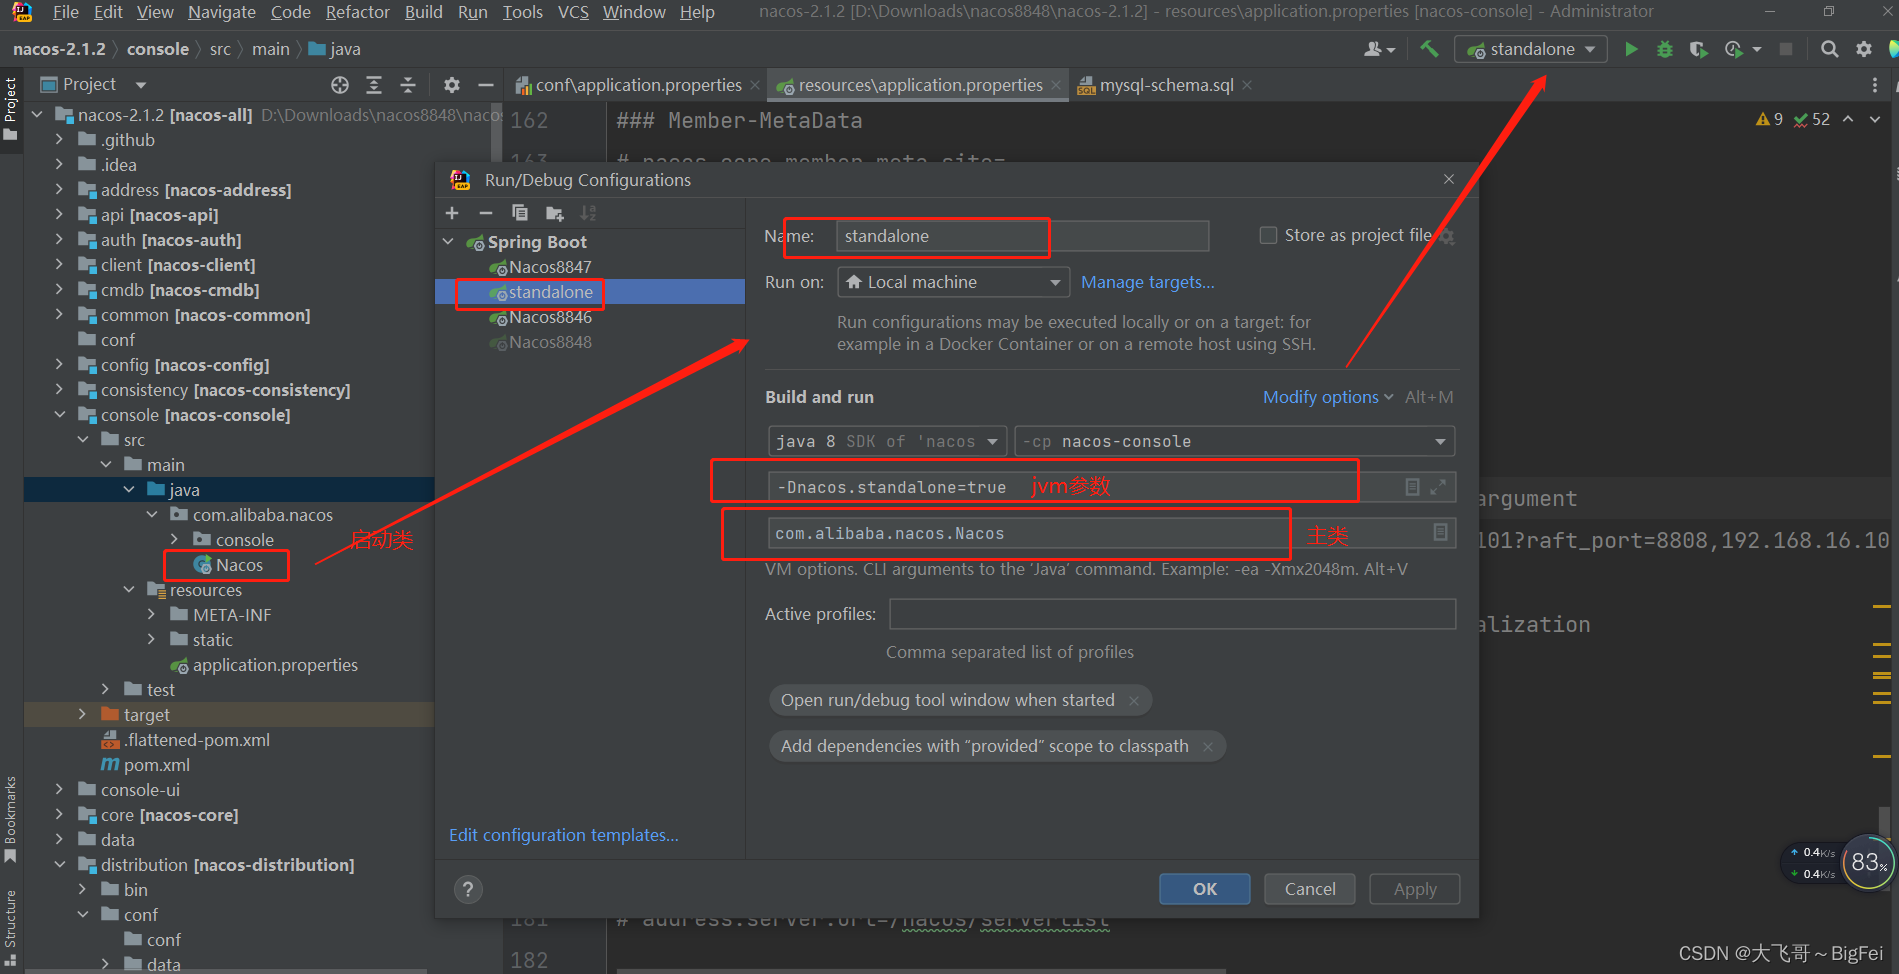
Task: Select Nacos8846 configuration
Action: [550, 317]
